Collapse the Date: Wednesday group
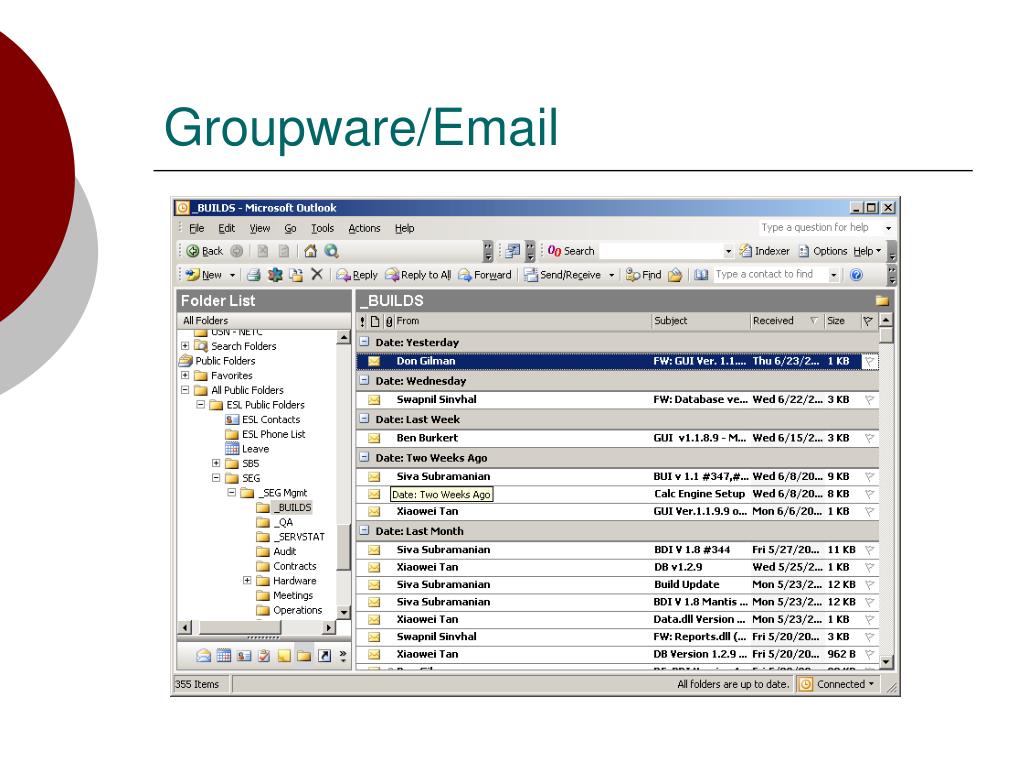 [x=364, y=380]
